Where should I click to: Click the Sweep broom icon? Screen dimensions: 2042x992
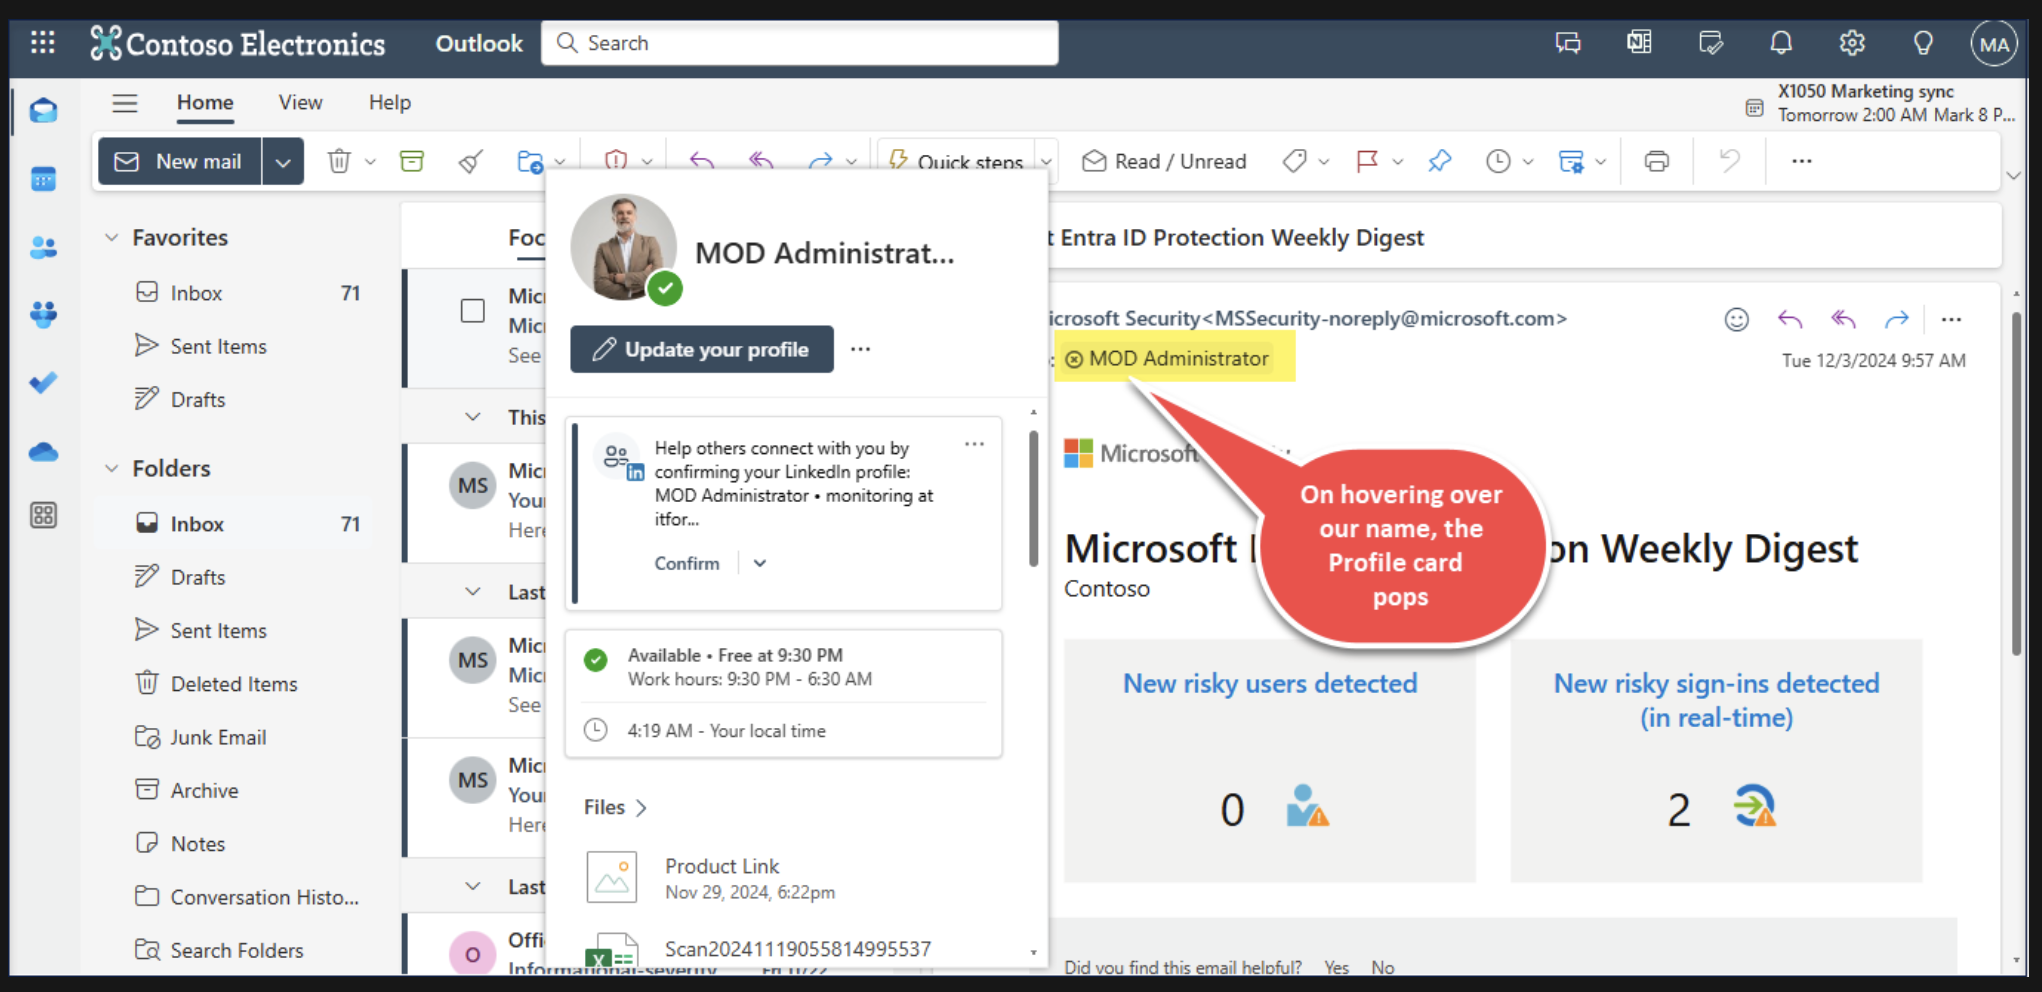[x=470, y=161]
